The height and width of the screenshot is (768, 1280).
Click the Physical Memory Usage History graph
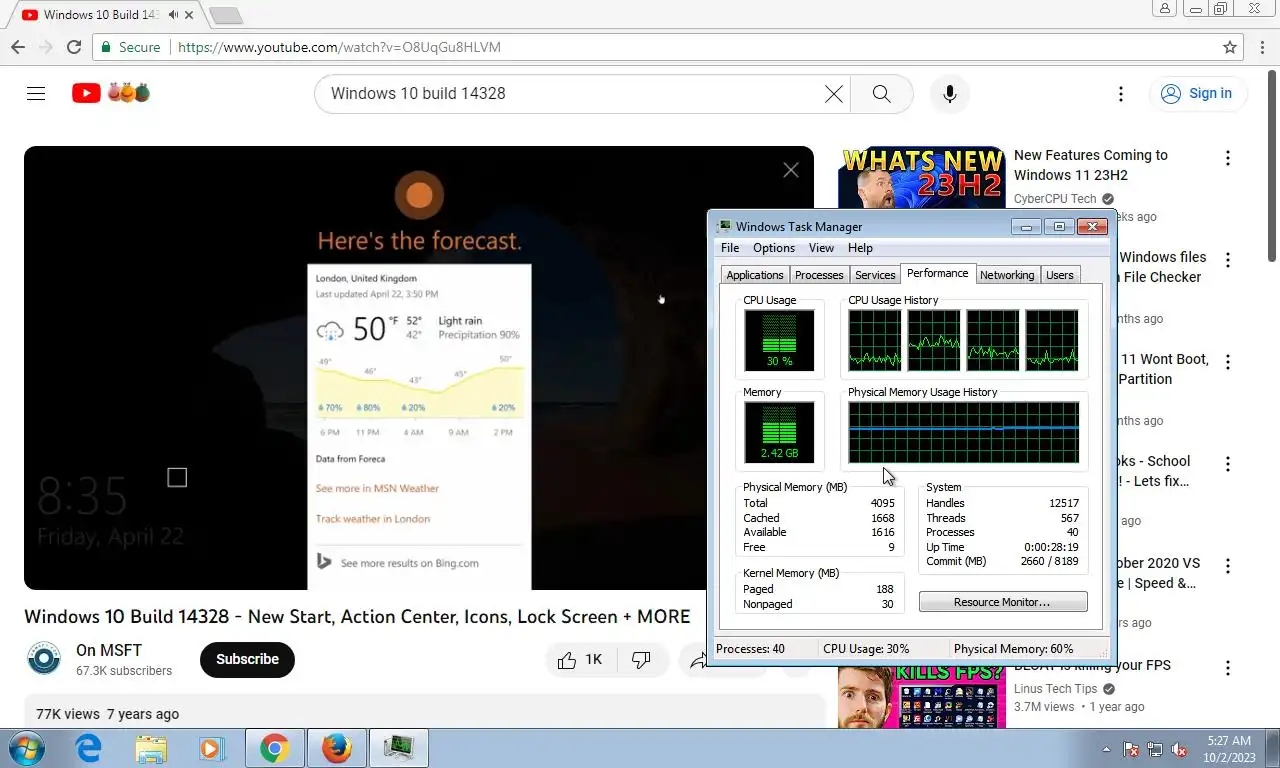pos(964,432)
